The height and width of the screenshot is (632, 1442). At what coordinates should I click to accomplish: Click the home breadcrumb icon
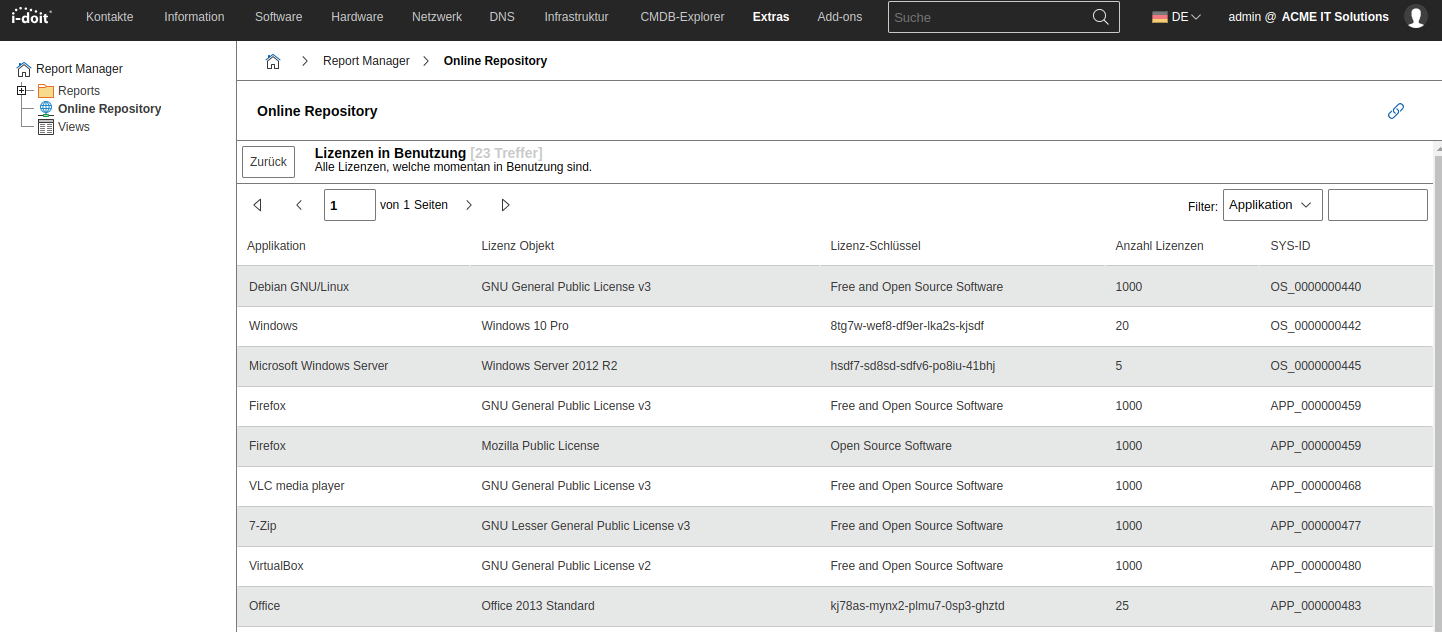[x=273, y=62]
